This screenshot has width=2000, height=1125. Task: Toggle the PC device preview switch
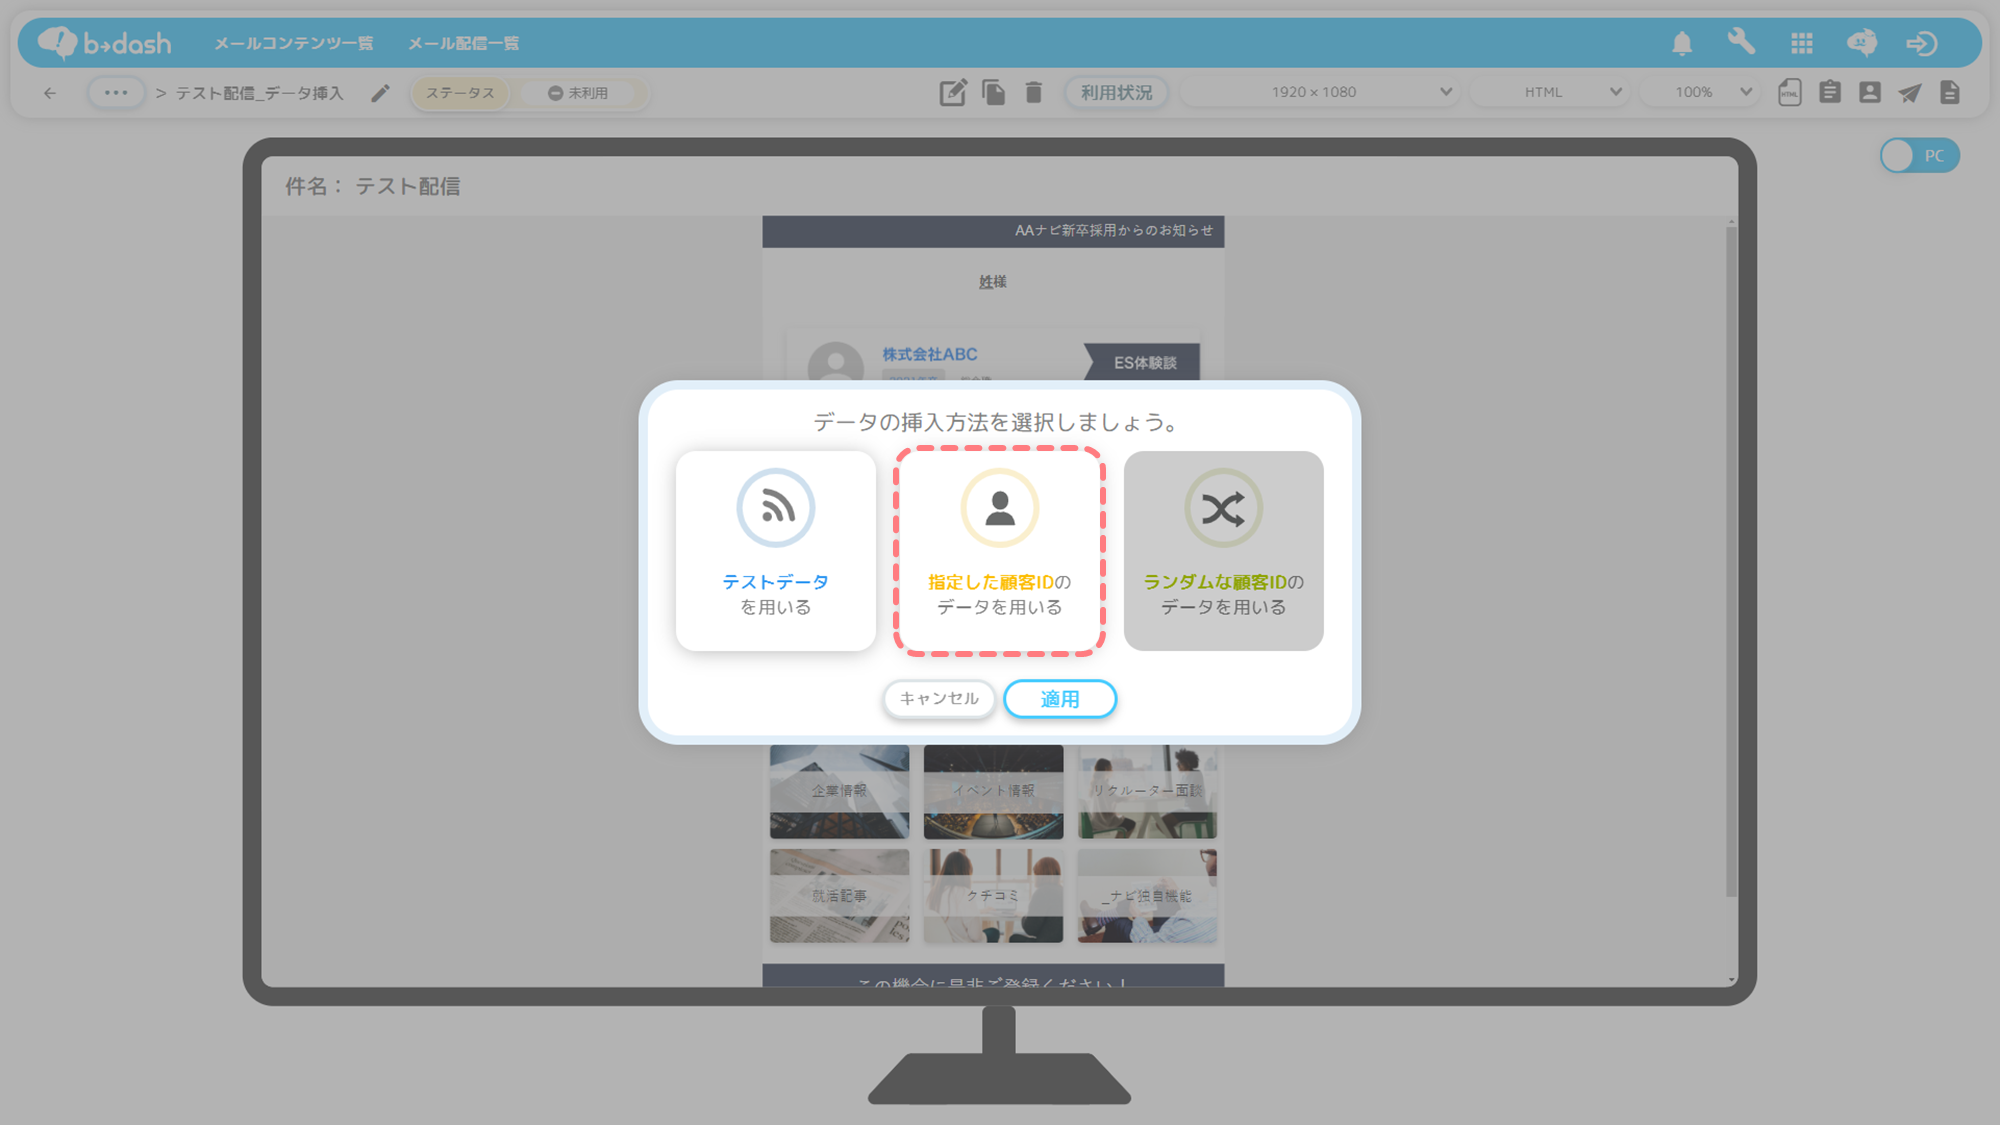click(x=1919, y=155)
